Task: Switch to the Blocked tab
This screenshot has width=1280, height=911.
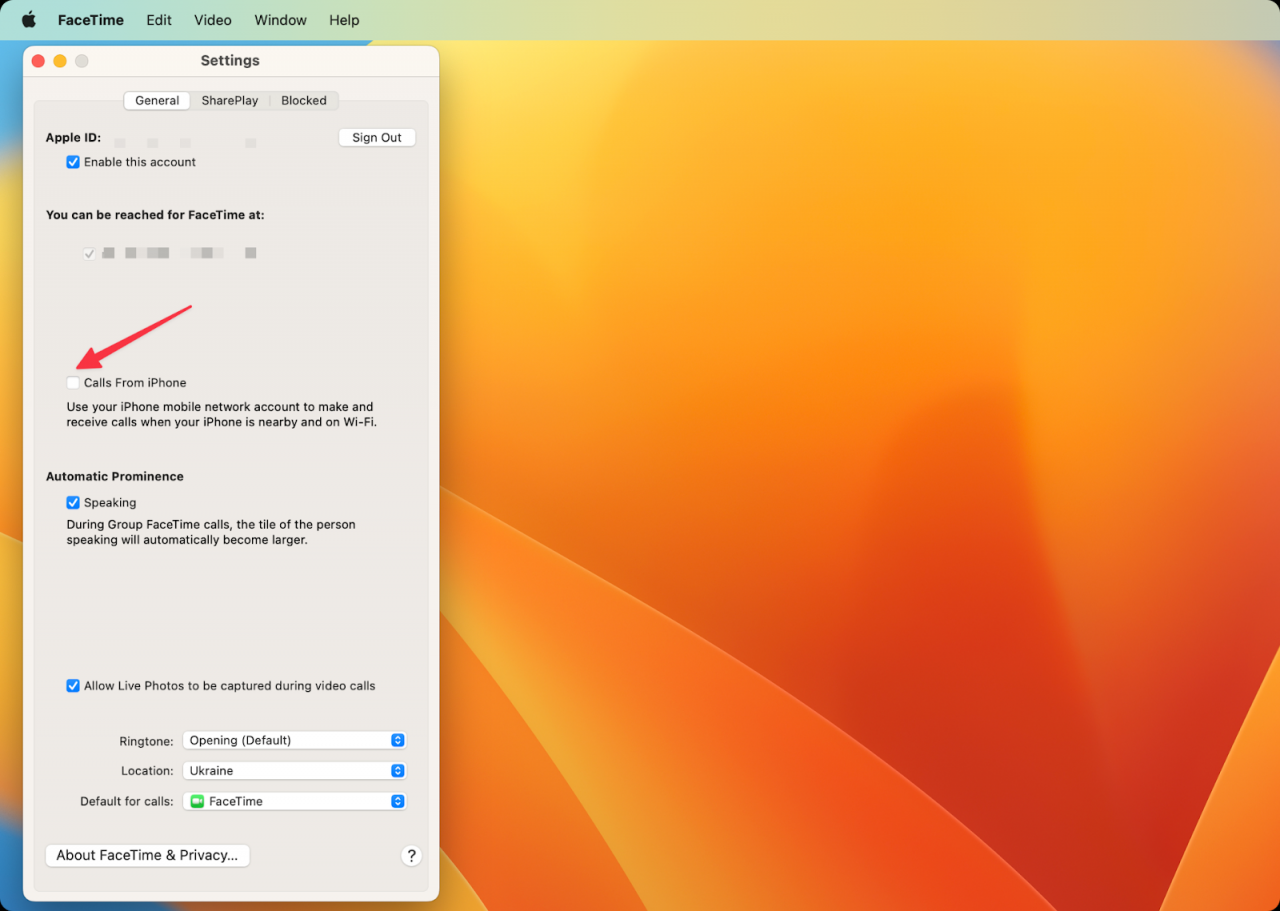Action: [x=304, y=101]
